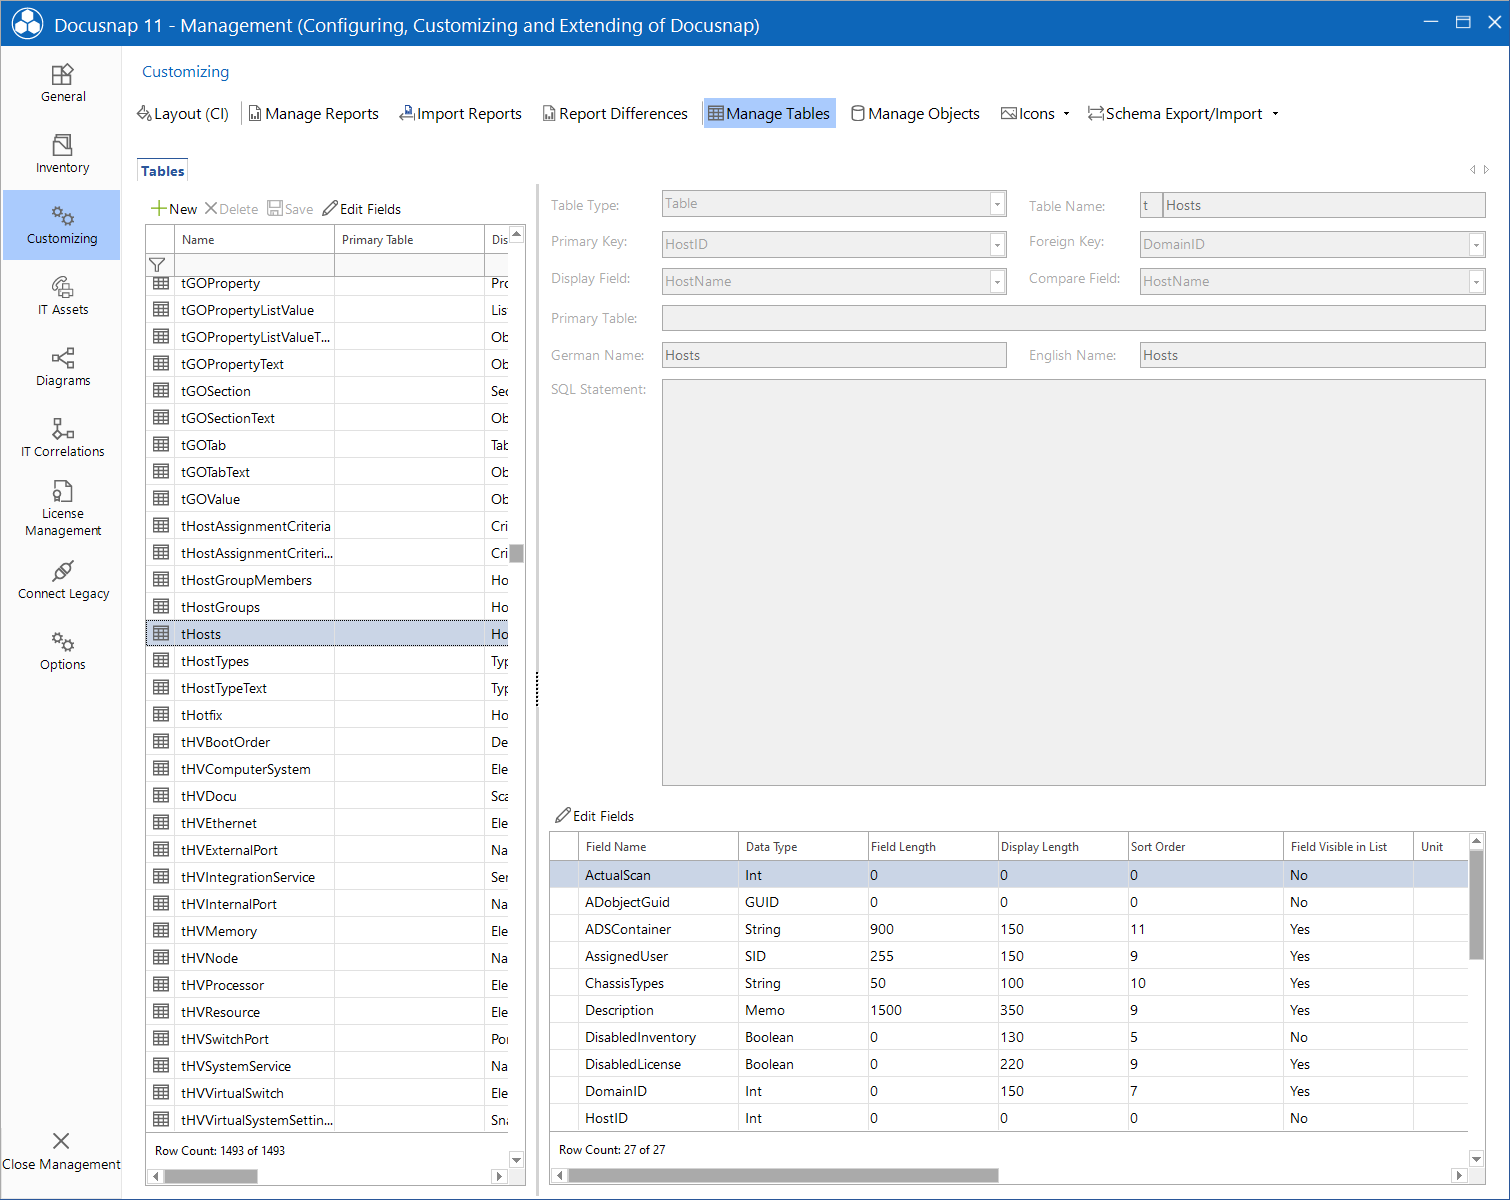1510x1200 pixels.
Task: Click the filter funnel icon above the table list
Action: click(x=159, y=264)
